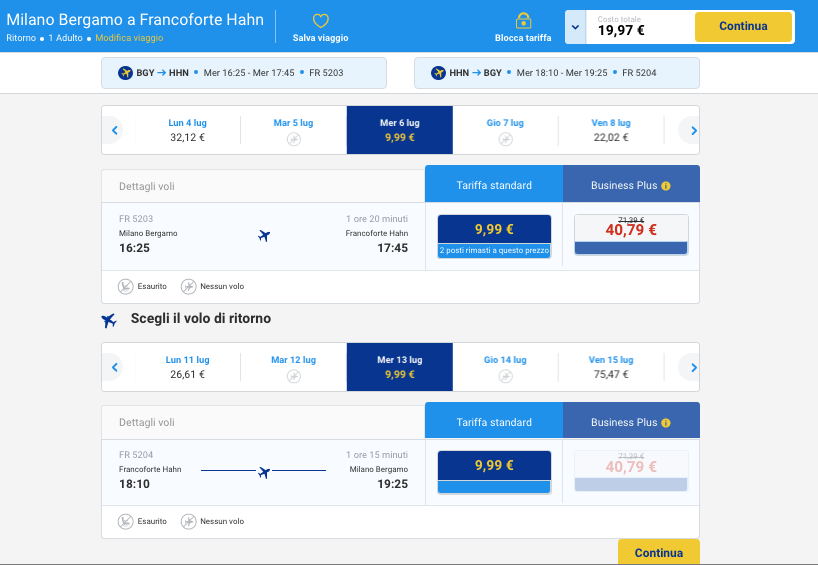Click the Modifica viaggio link
Viewport: 818px width, 565px height.
pyautogui.click(x=129, y=38)
